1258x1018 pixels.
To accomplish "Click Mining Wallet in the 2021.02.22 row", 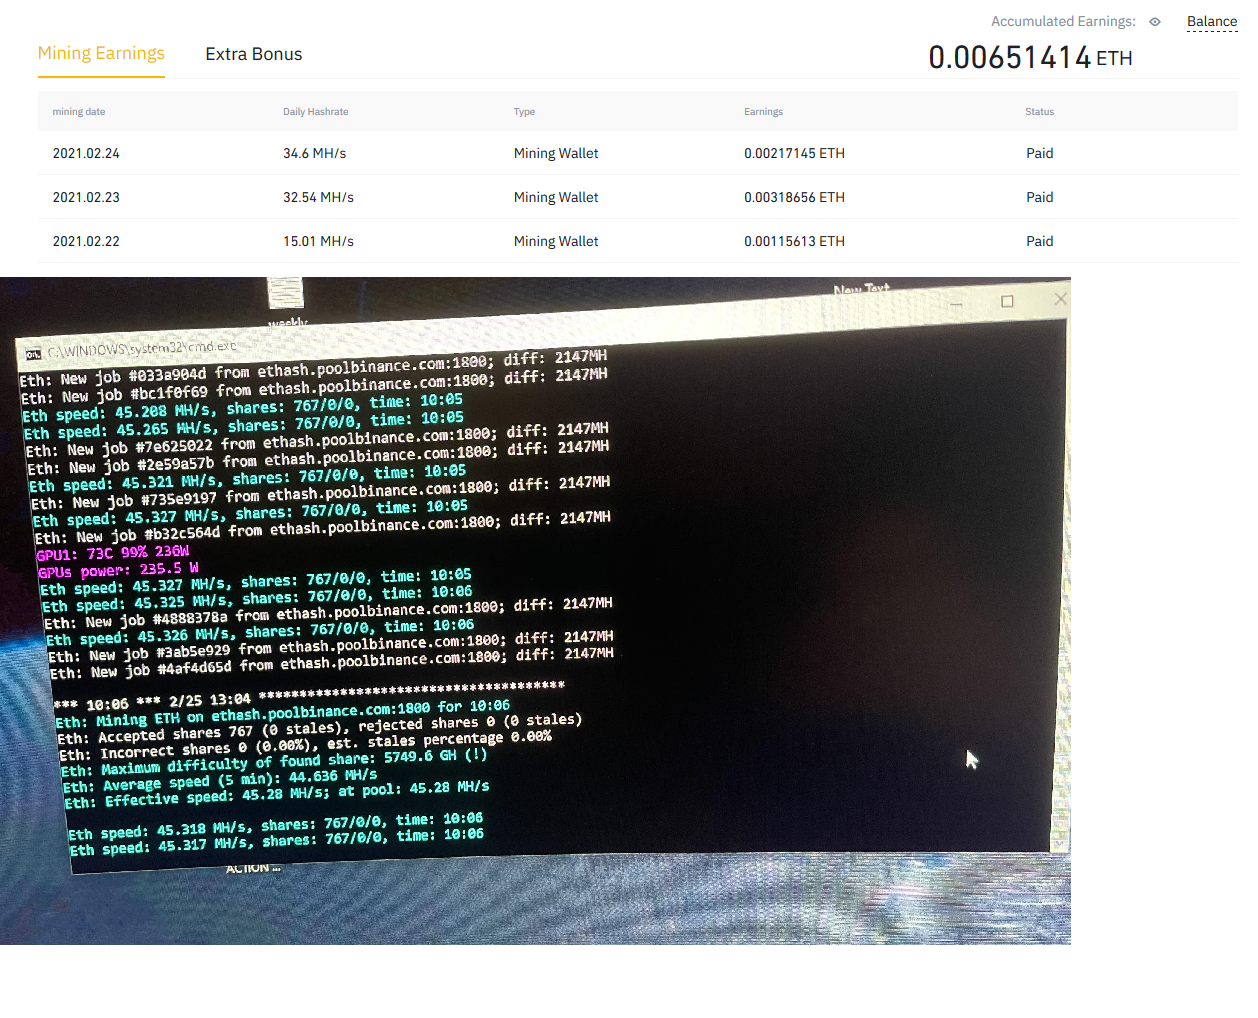I will point(556,241).
